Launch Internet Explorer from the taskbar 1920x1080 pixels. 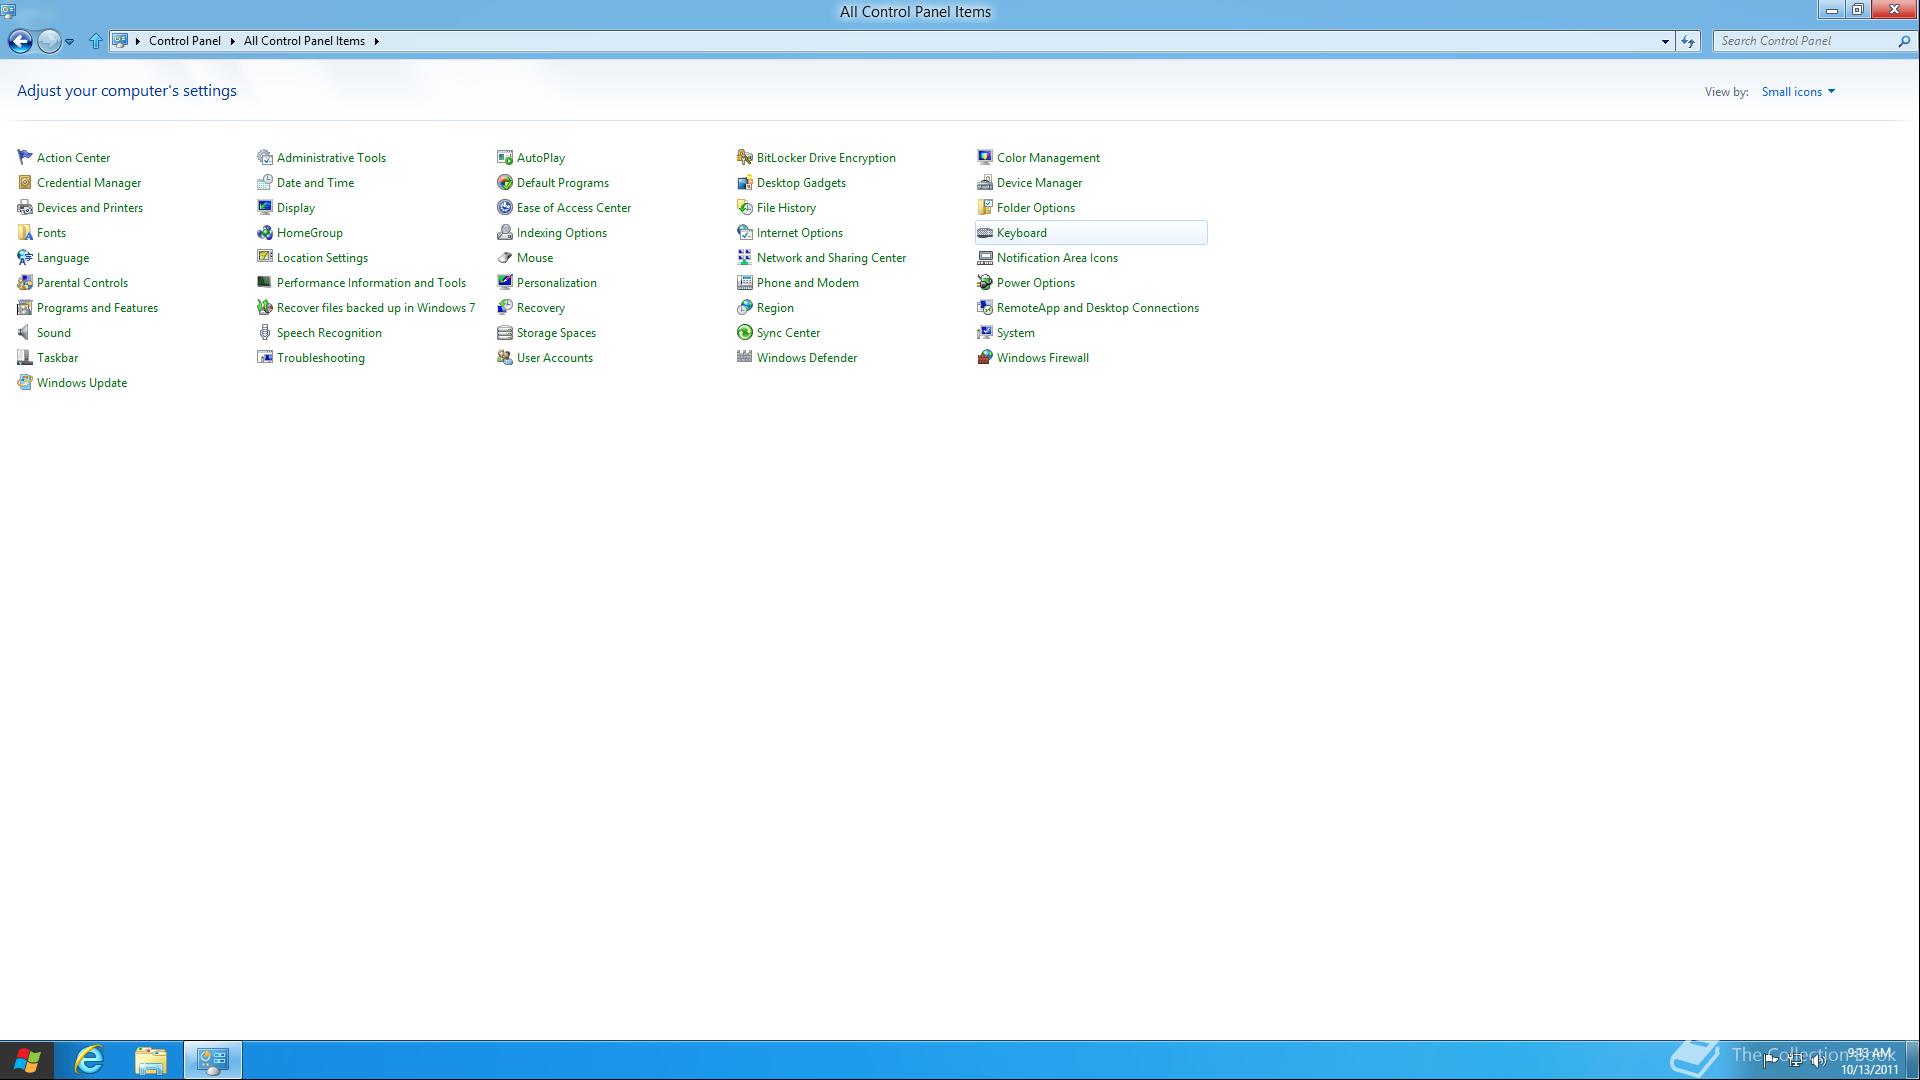click(x=90, y=1060)
